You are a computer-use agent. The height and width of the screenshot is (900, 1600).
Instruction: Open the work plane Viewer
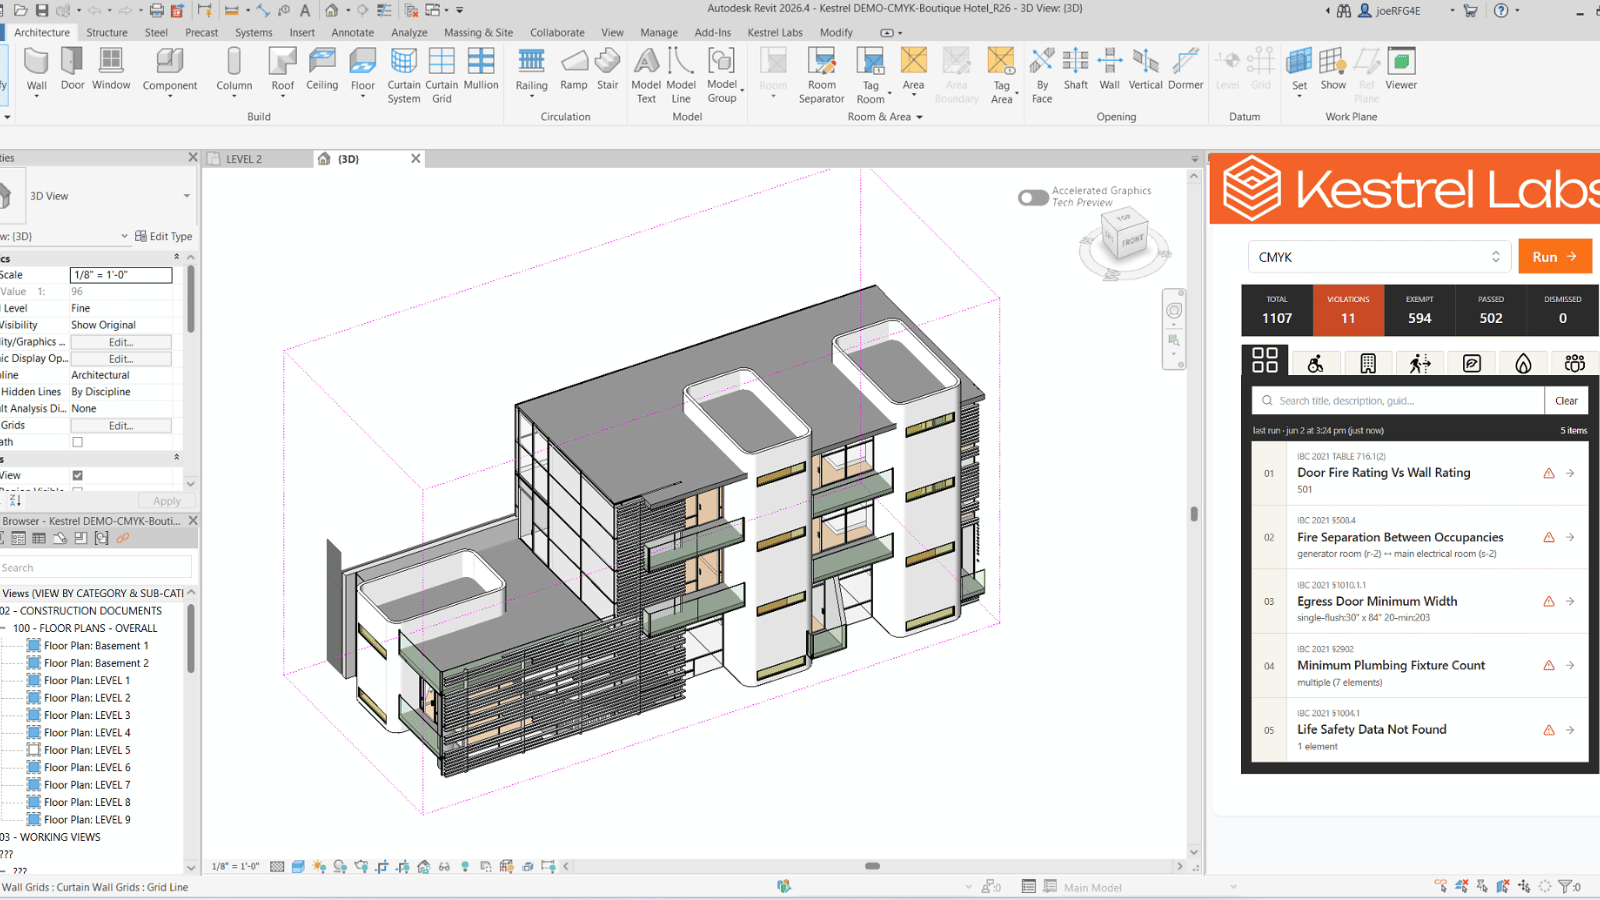[x=1401, y=70]
